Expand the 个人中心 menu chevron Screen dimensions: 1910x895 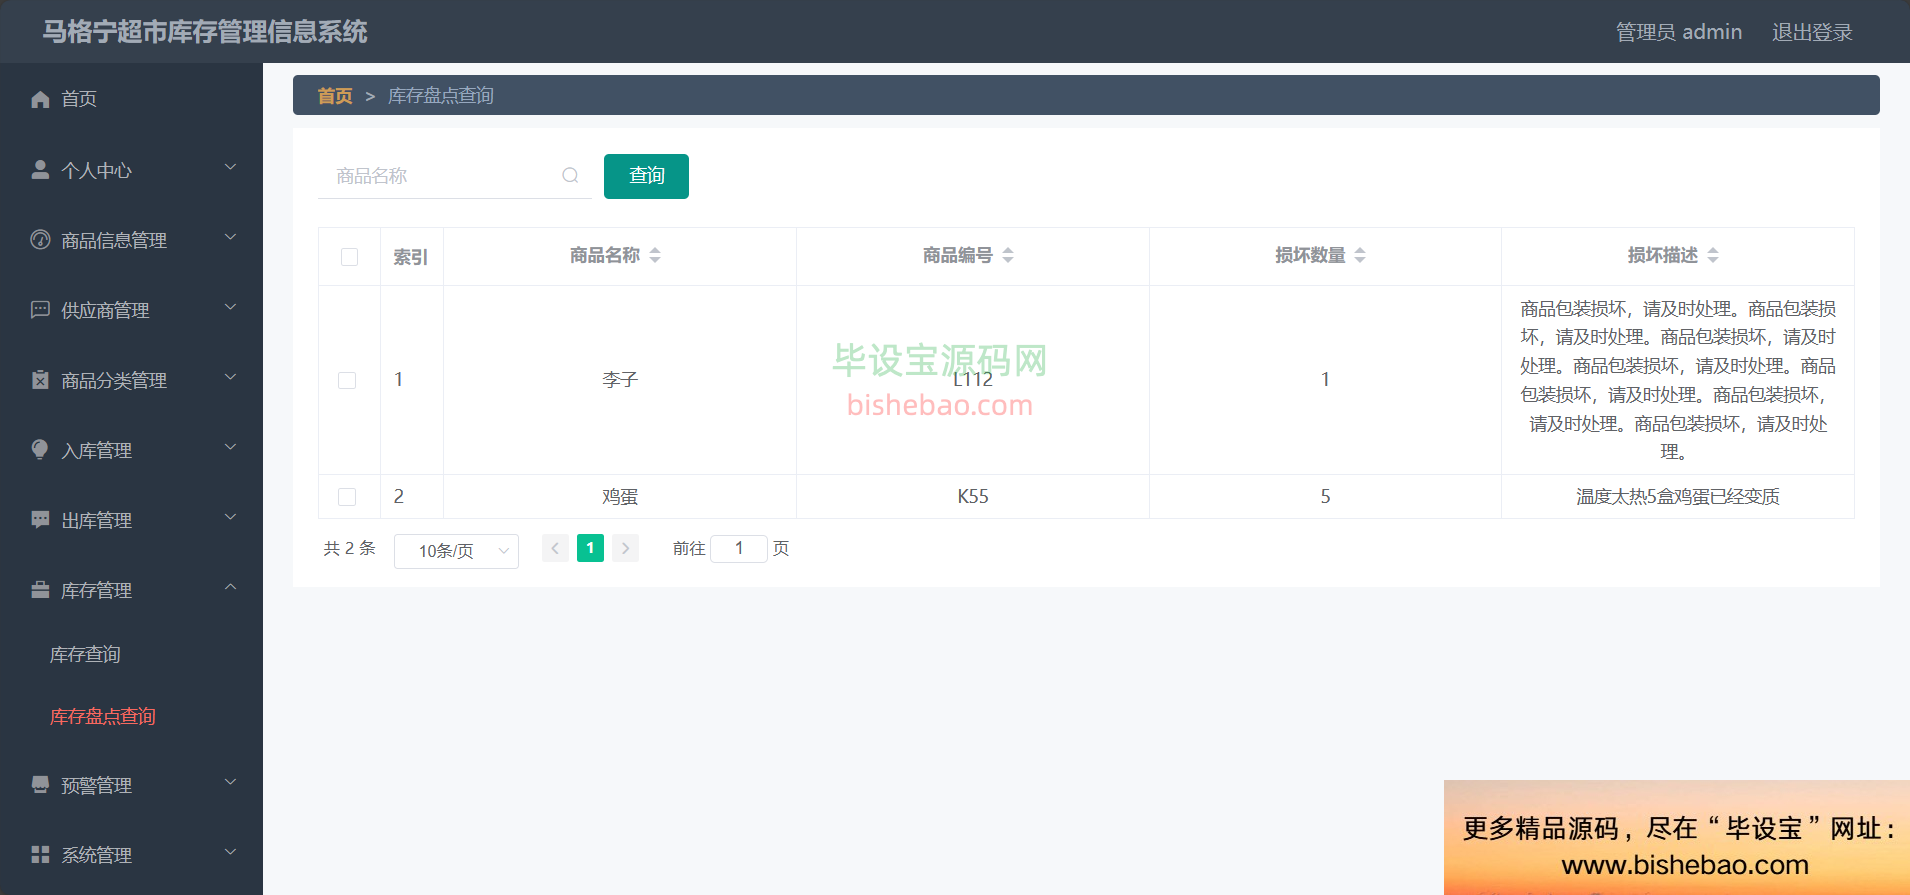[230, 167]
